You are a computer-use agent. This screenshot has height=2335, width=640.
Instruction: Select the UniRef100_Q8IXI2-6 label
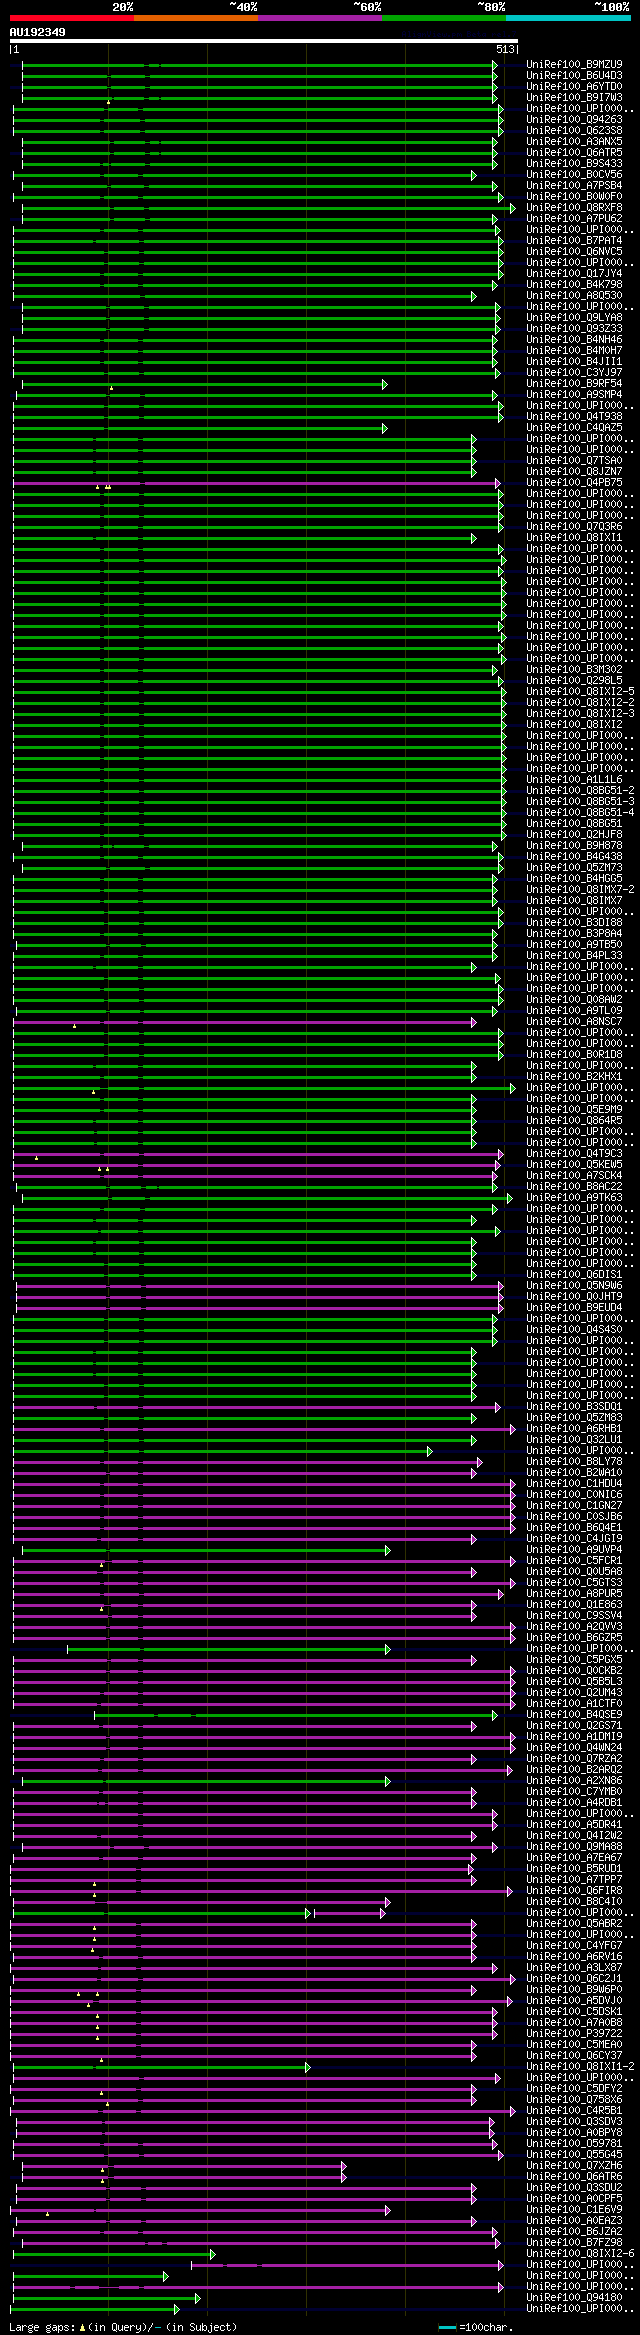pyautogui.click(x=580, y=2254)
